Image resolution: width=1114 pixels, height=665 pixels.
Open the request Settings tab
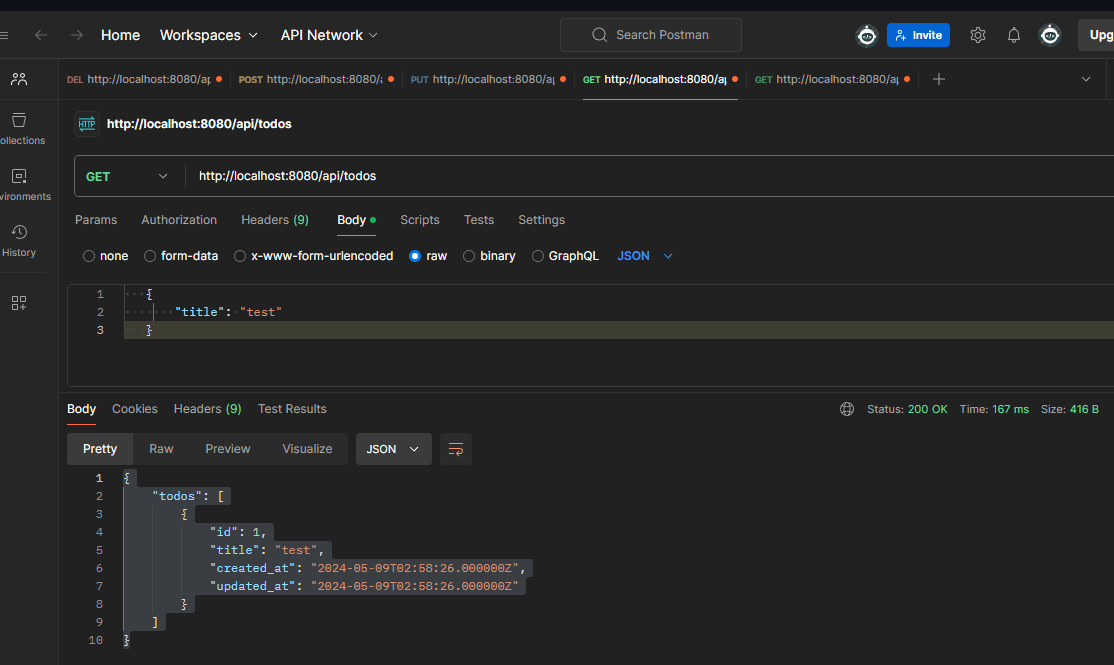pyautogui.click(x=541, y=220)
